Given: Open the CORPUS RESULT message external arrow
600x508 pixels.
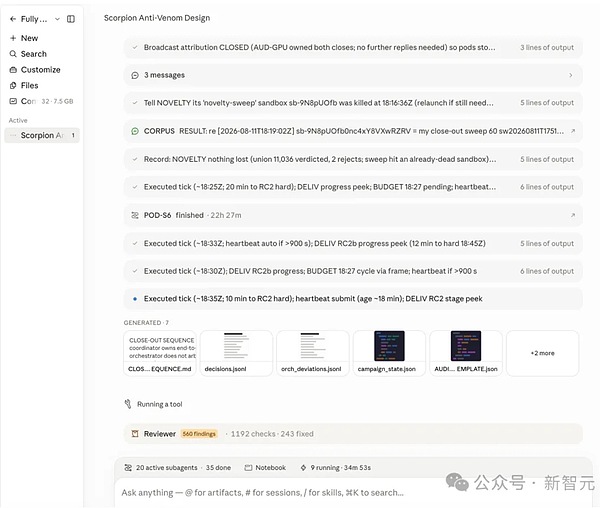Looking at the screenshot, I should point(573,131).
